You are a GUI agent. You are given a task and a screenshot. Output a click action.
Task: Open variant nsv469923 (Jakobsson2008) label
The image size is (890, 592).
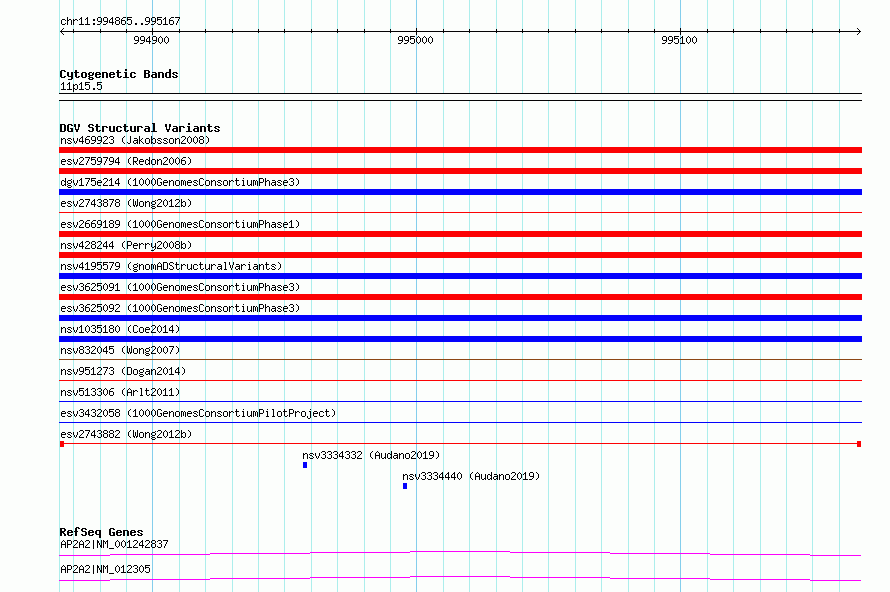coord(135,140)
